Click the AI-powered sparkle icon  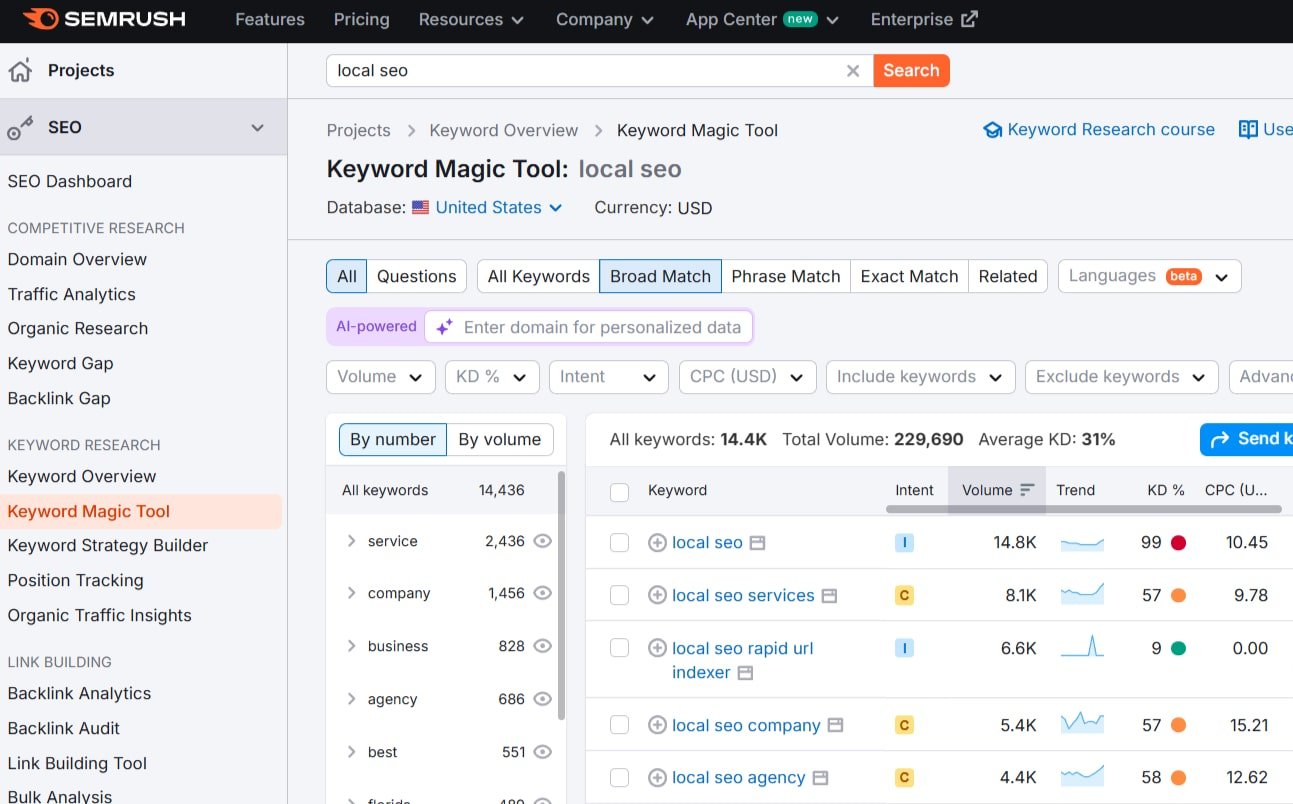(x=444, y=327)
